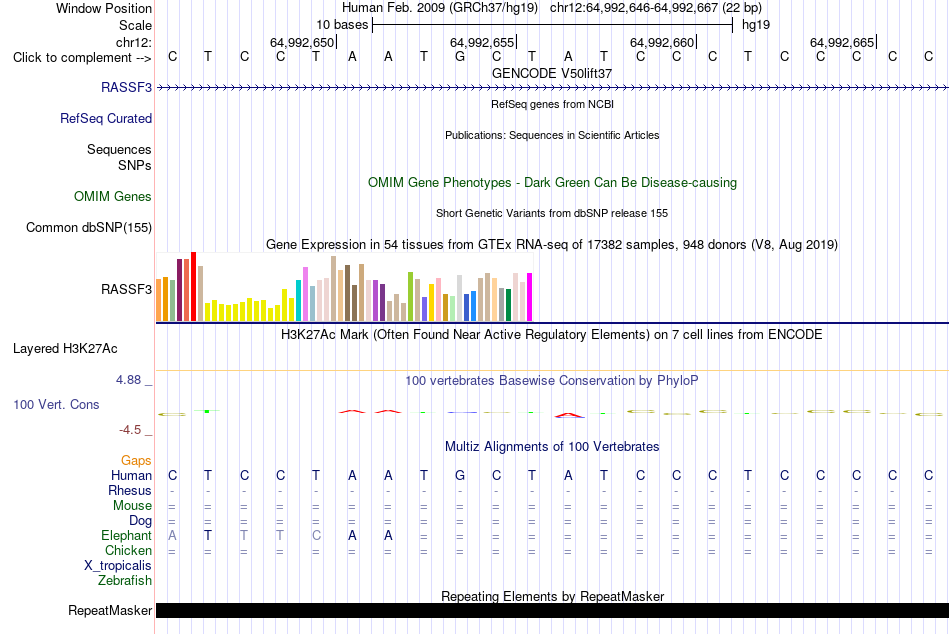Open RASSF3 label beside the GTEx bar chart
The image size is (950, 634).
pos(126,289)
